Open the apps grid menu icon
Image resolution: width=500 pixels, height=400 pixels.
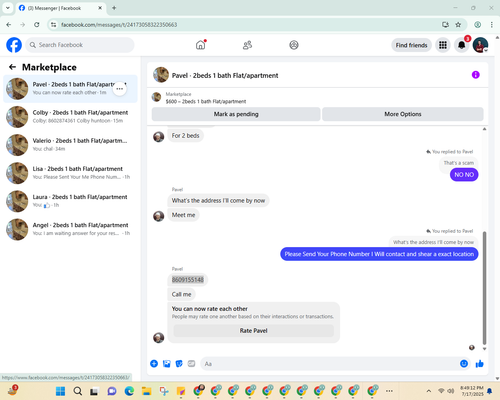click(443, 45)
